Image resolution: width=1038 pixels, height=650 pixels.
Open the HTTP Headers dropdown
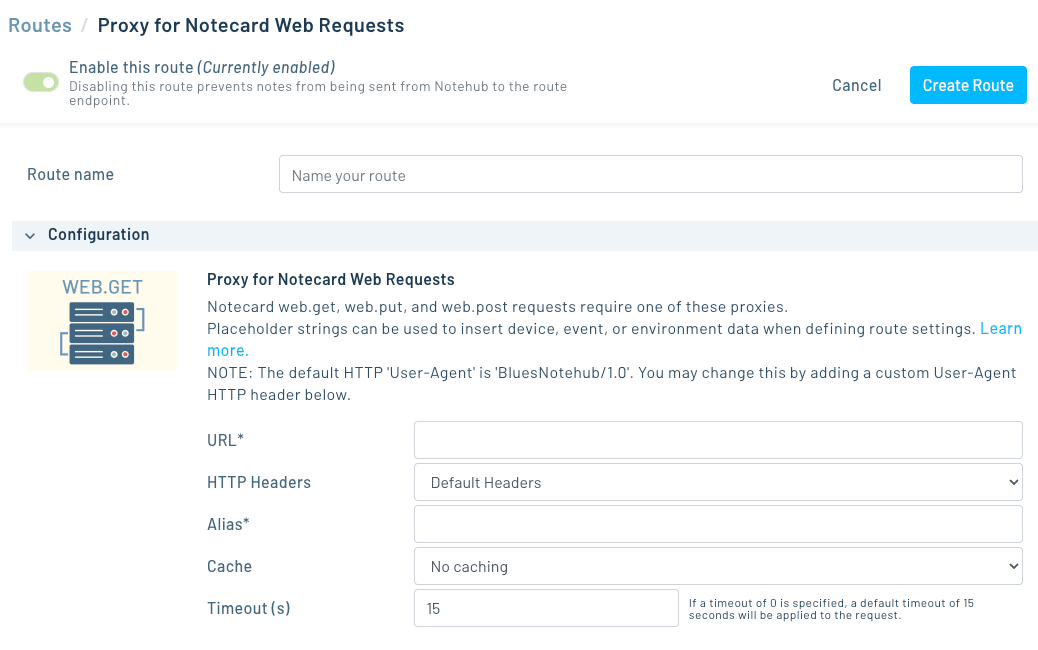click(x=717, y=482)
